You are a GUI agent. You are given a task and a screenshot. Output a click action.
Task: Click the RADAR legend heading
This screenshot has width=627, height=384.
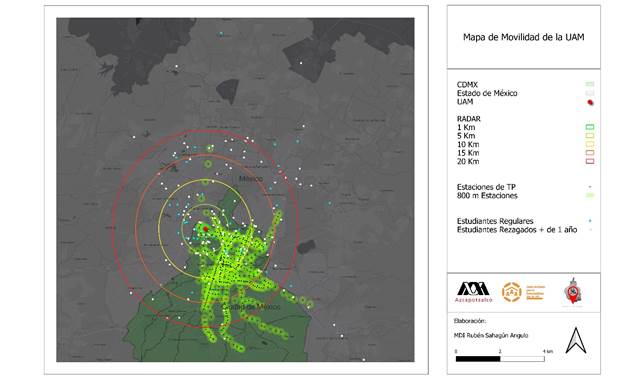[469, 119]
